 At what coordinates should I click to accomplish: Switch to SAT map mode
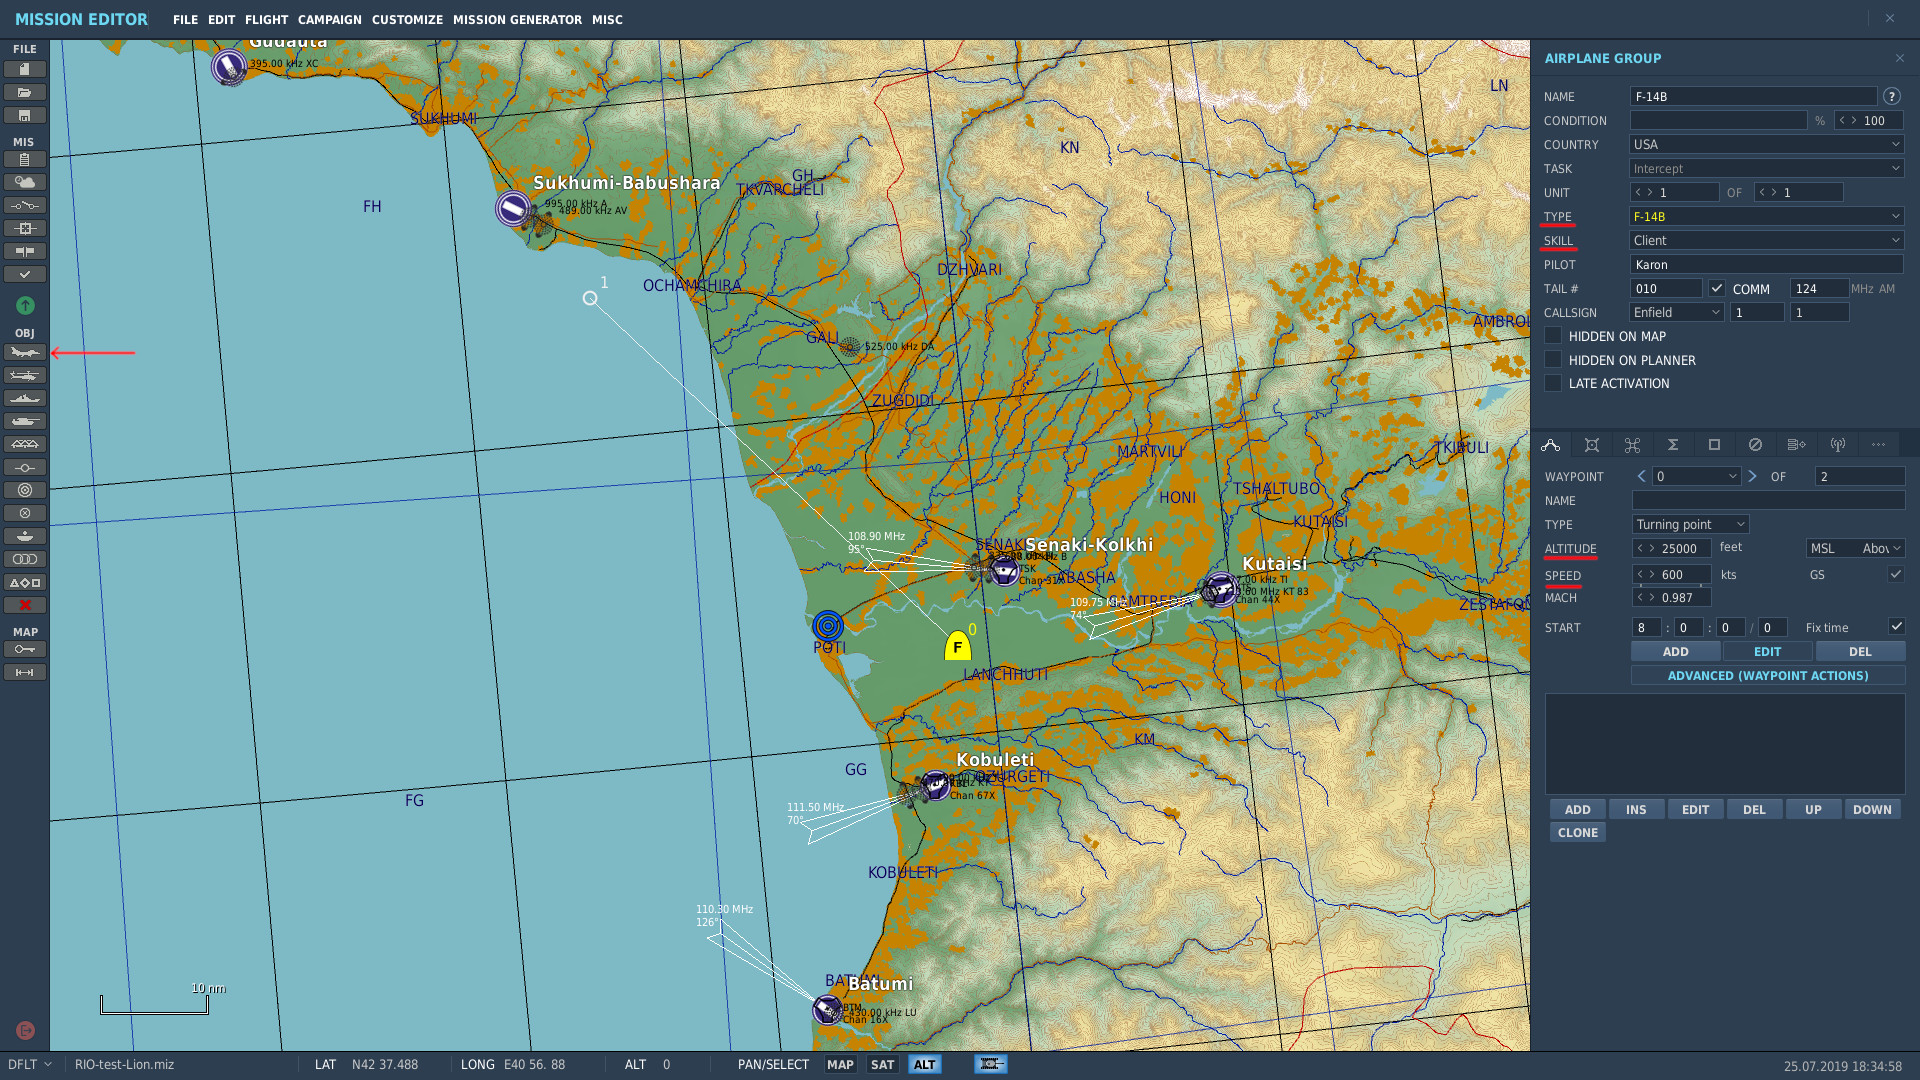point(881,1064)
